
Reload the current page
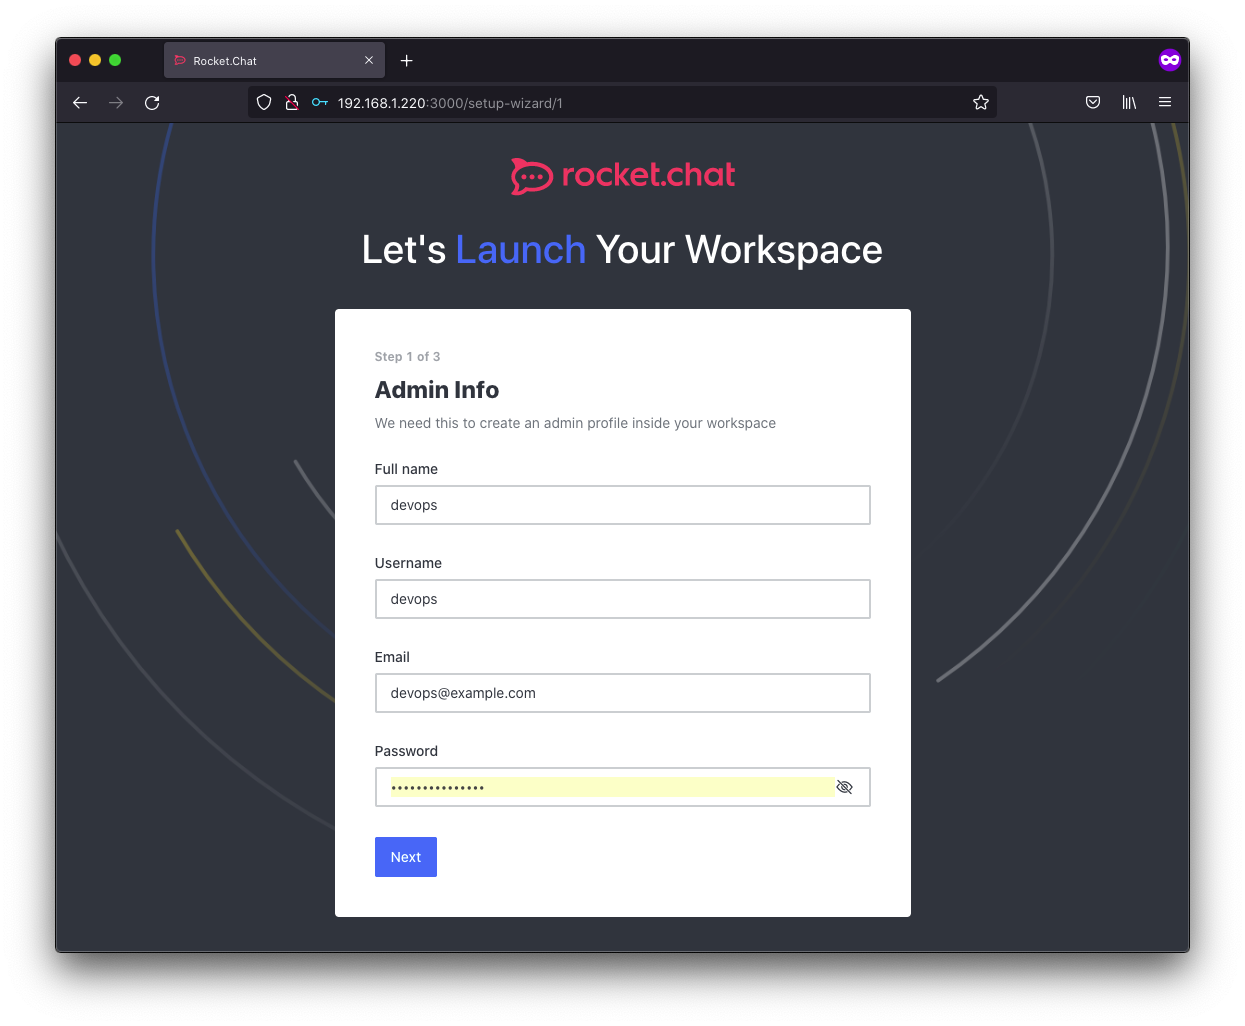point(152,103)
